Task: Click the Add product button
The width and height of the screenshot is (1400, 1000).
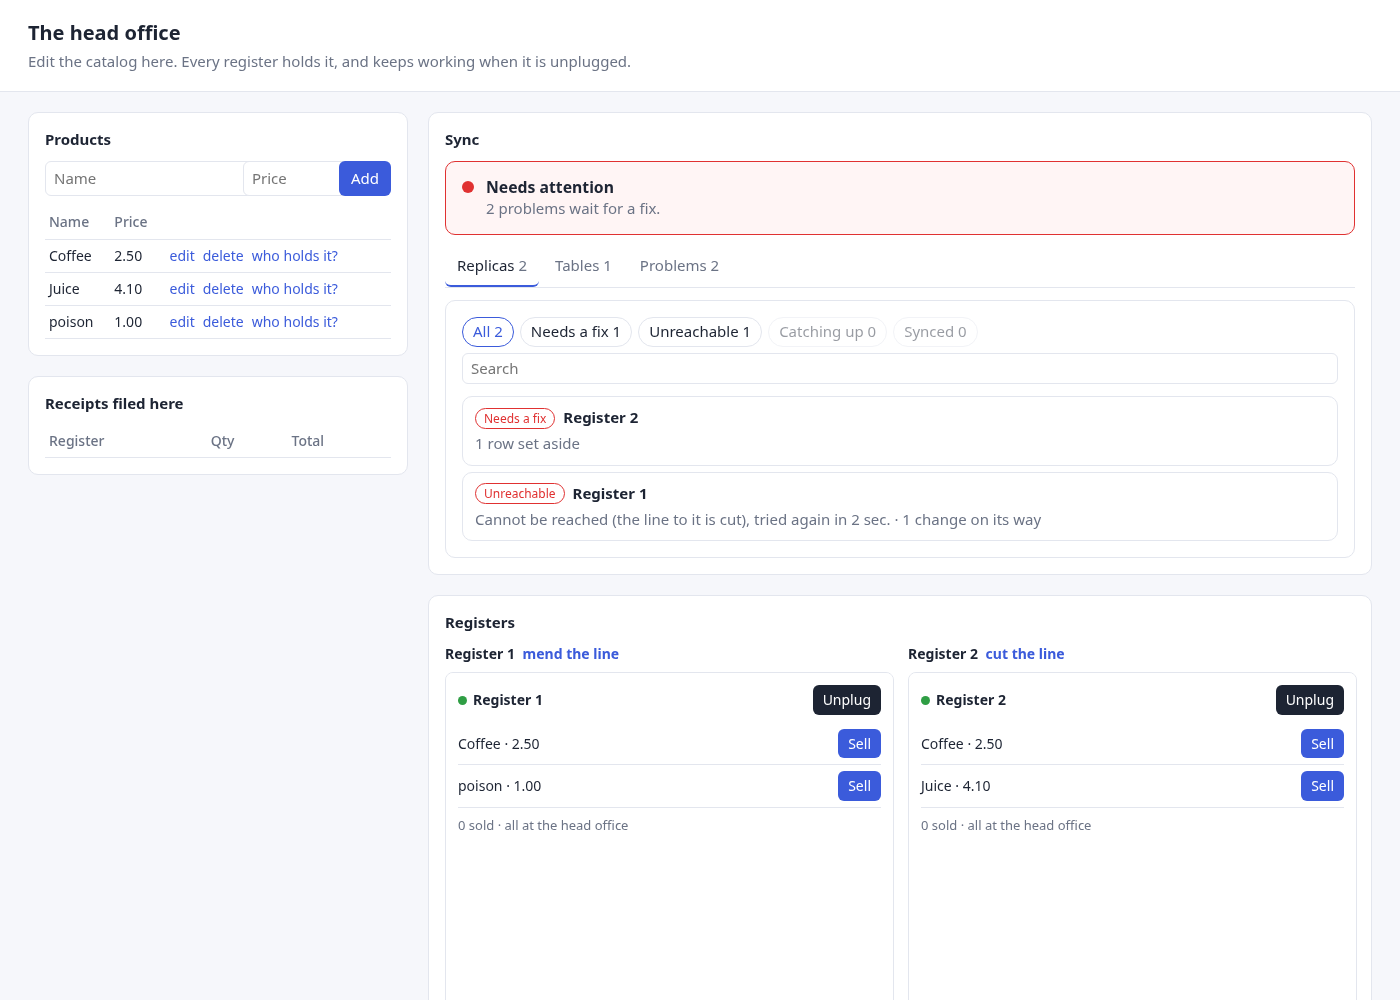Action: tap(365, 179)
